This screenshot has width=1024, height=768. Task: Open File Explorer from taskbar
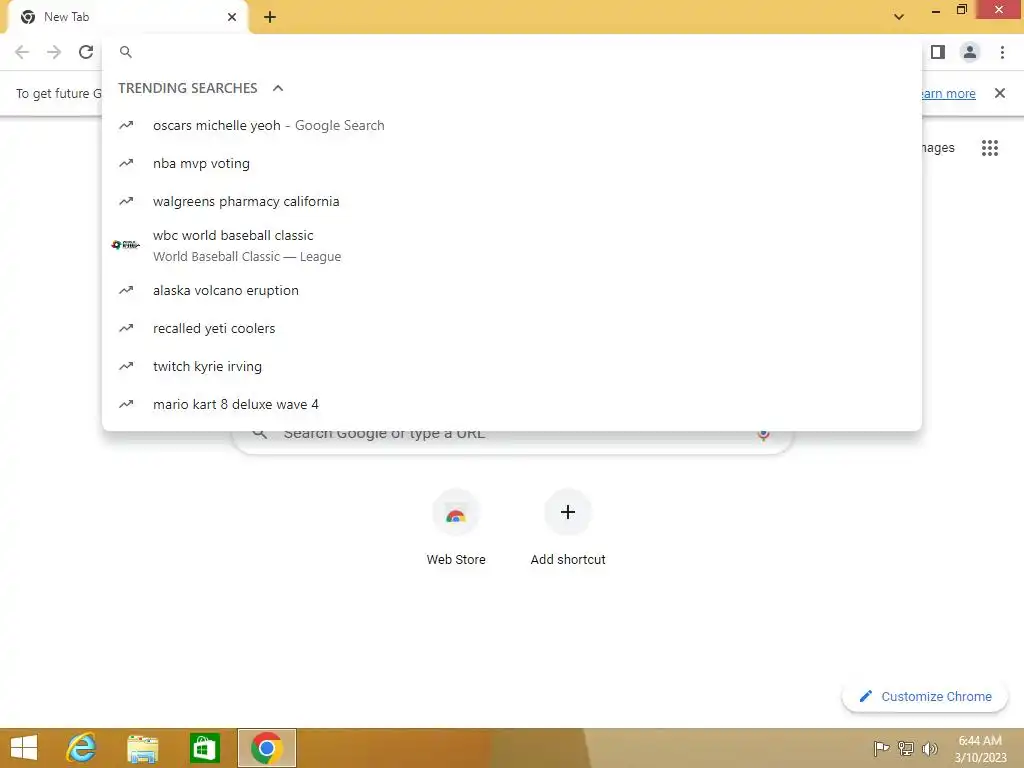142,748
